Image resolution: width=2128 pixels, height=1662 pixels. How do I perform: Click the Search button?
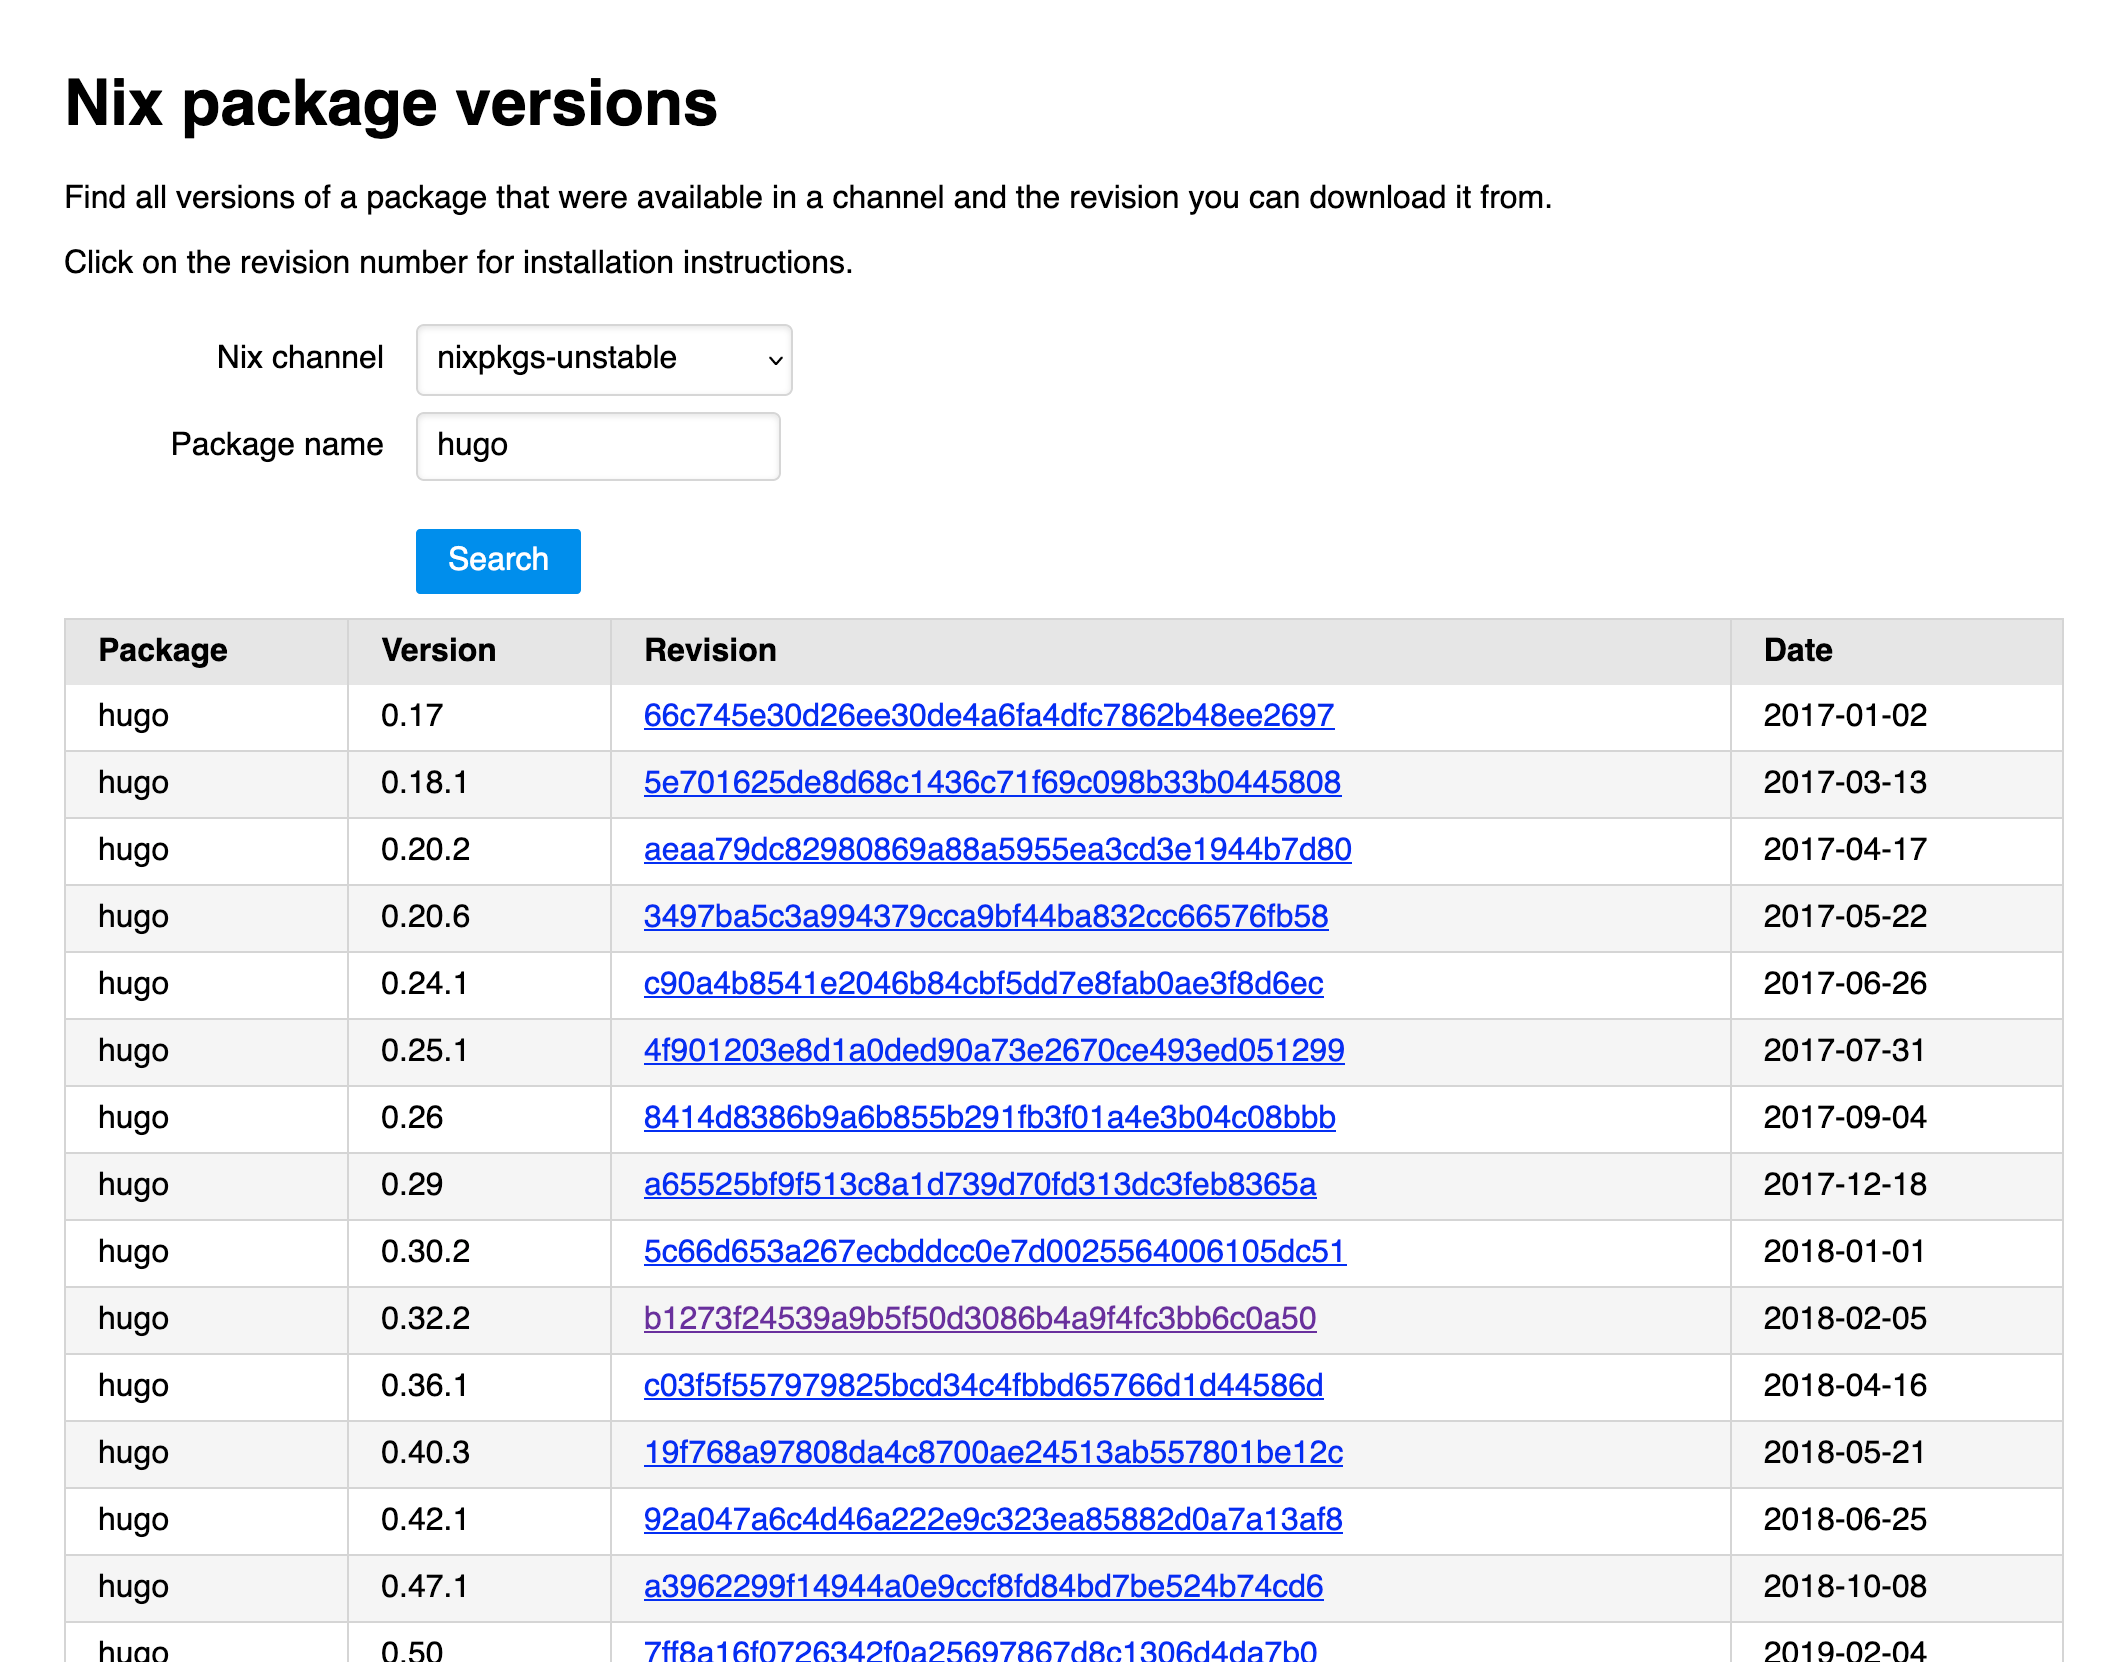coord(497,560)
